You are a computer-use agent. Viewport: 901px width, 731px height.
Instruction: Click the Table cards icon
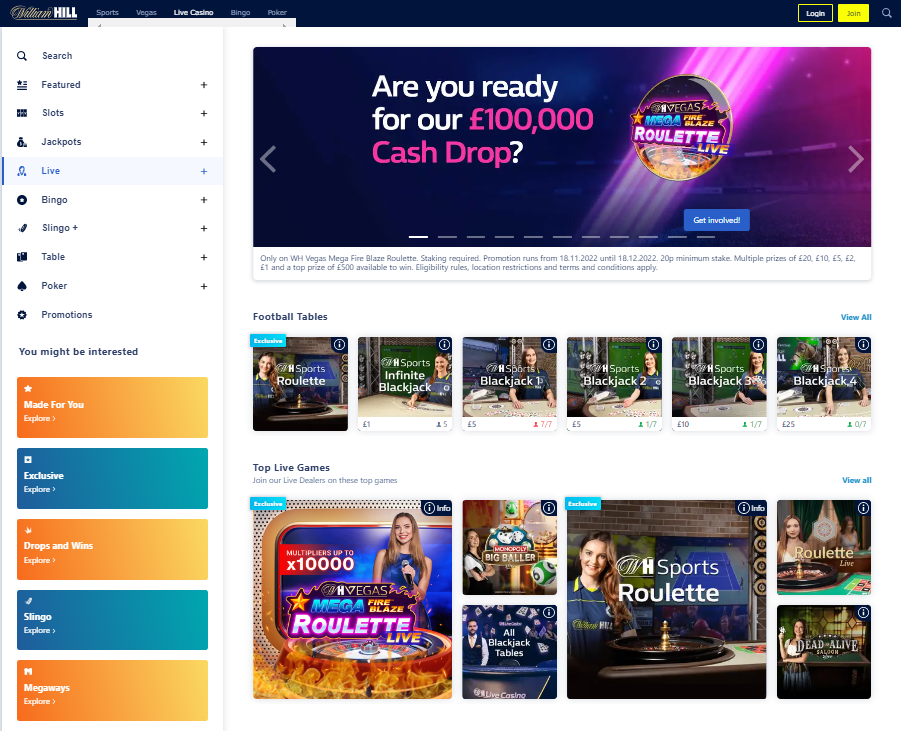tap(22, 257)
